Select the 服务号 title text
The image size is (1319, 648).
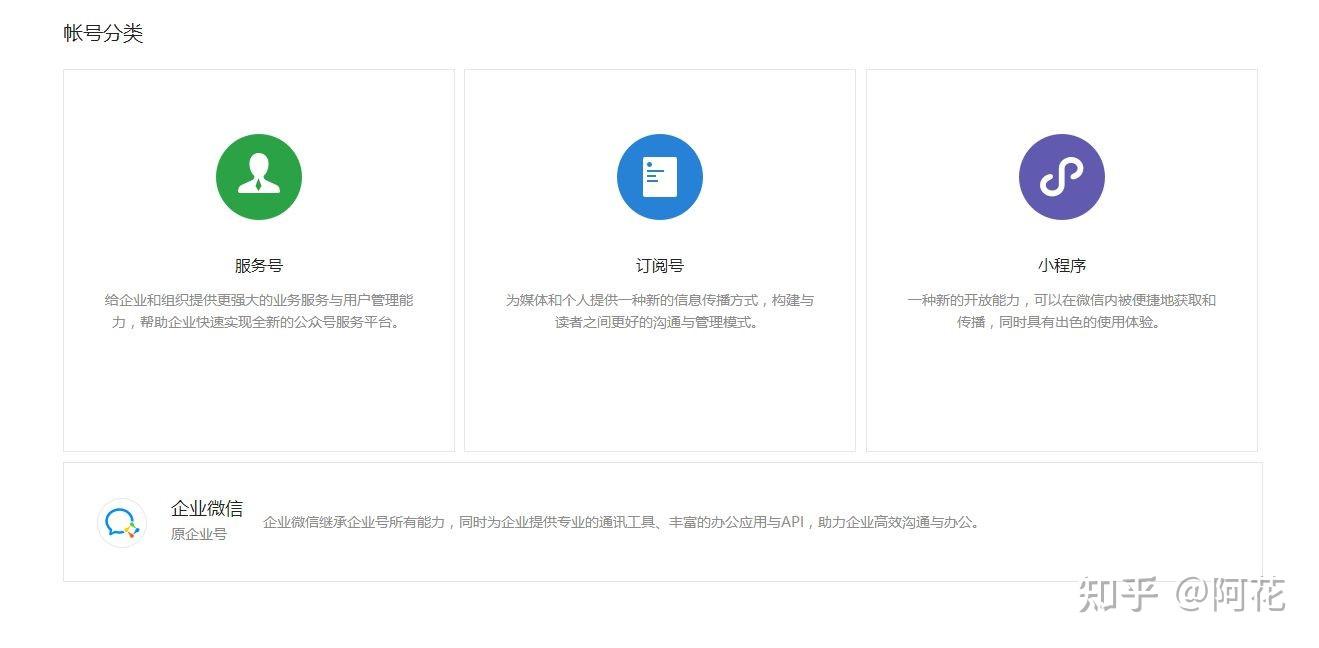259,266
